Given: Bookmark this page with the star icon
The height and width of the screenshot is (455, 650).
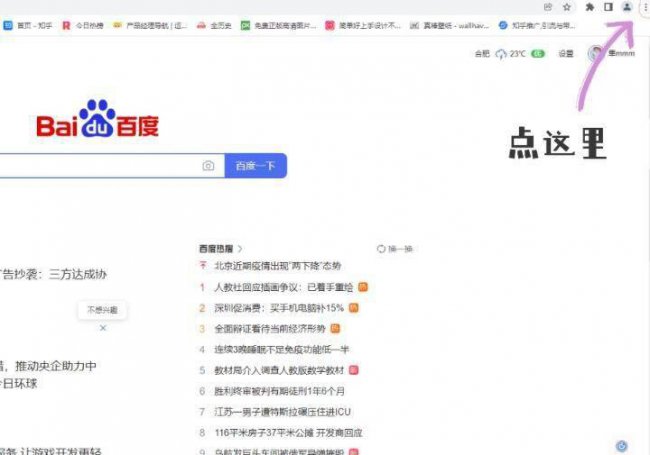Looking at the screenshot, I should click(567, 7).
